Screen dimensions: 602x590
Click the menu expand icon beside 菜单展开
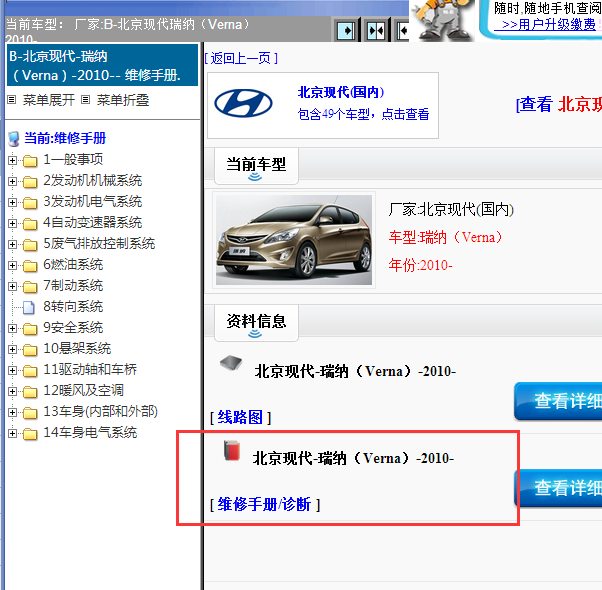12,100
